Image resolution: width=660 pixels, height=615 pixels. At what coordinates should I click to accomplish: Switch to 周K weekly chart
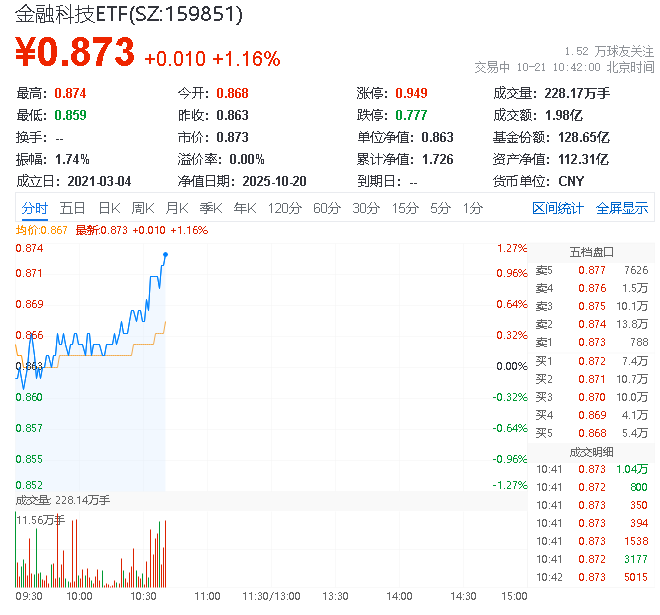143,208
